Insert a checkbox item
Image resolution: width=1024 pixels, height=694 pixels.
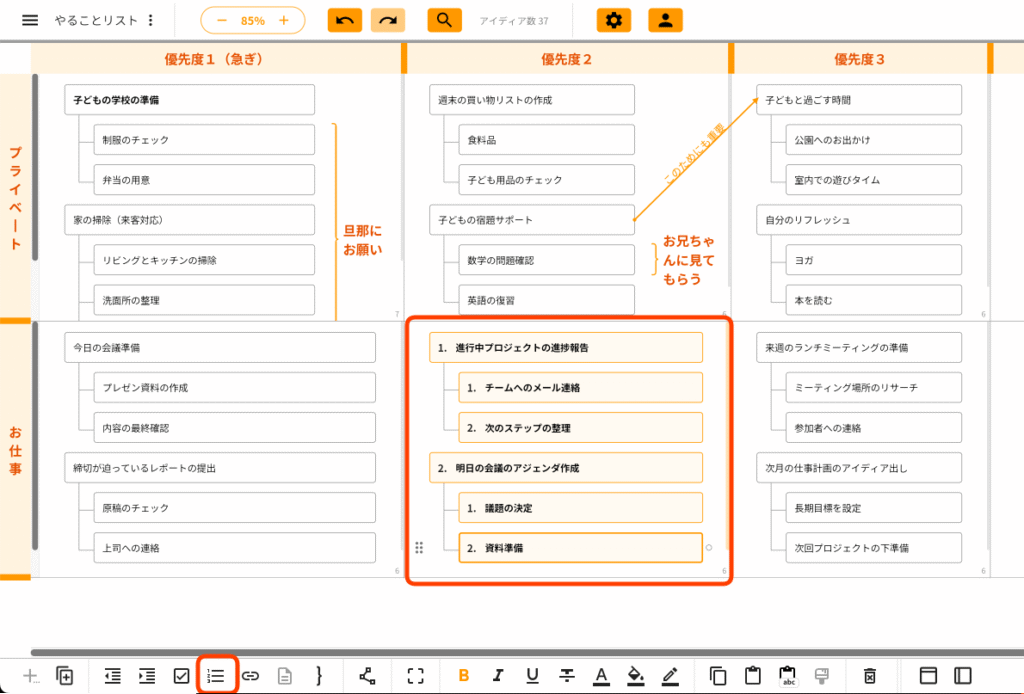click(182, 676)
